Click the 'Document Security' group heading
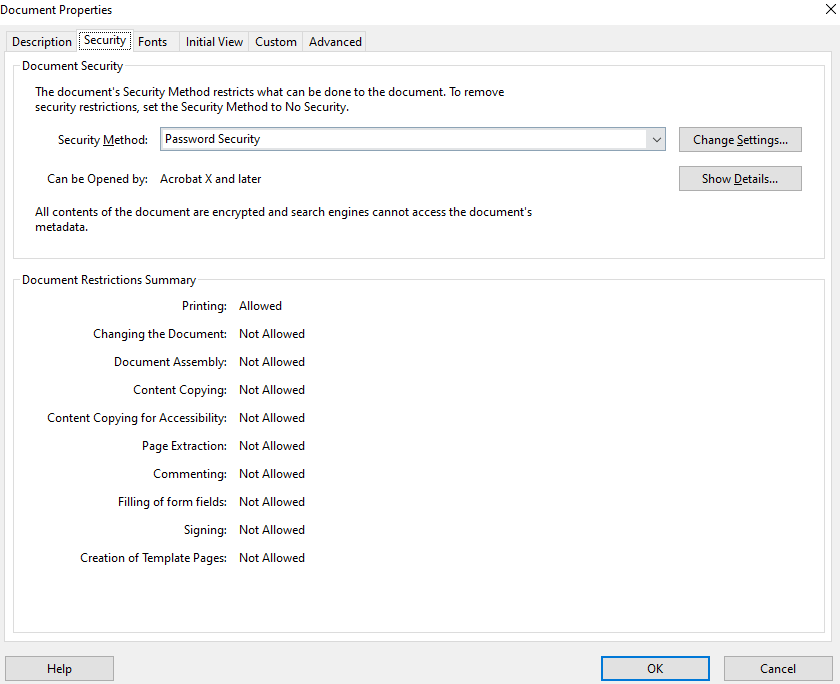 pyautogui.click(x=72, y=66)
